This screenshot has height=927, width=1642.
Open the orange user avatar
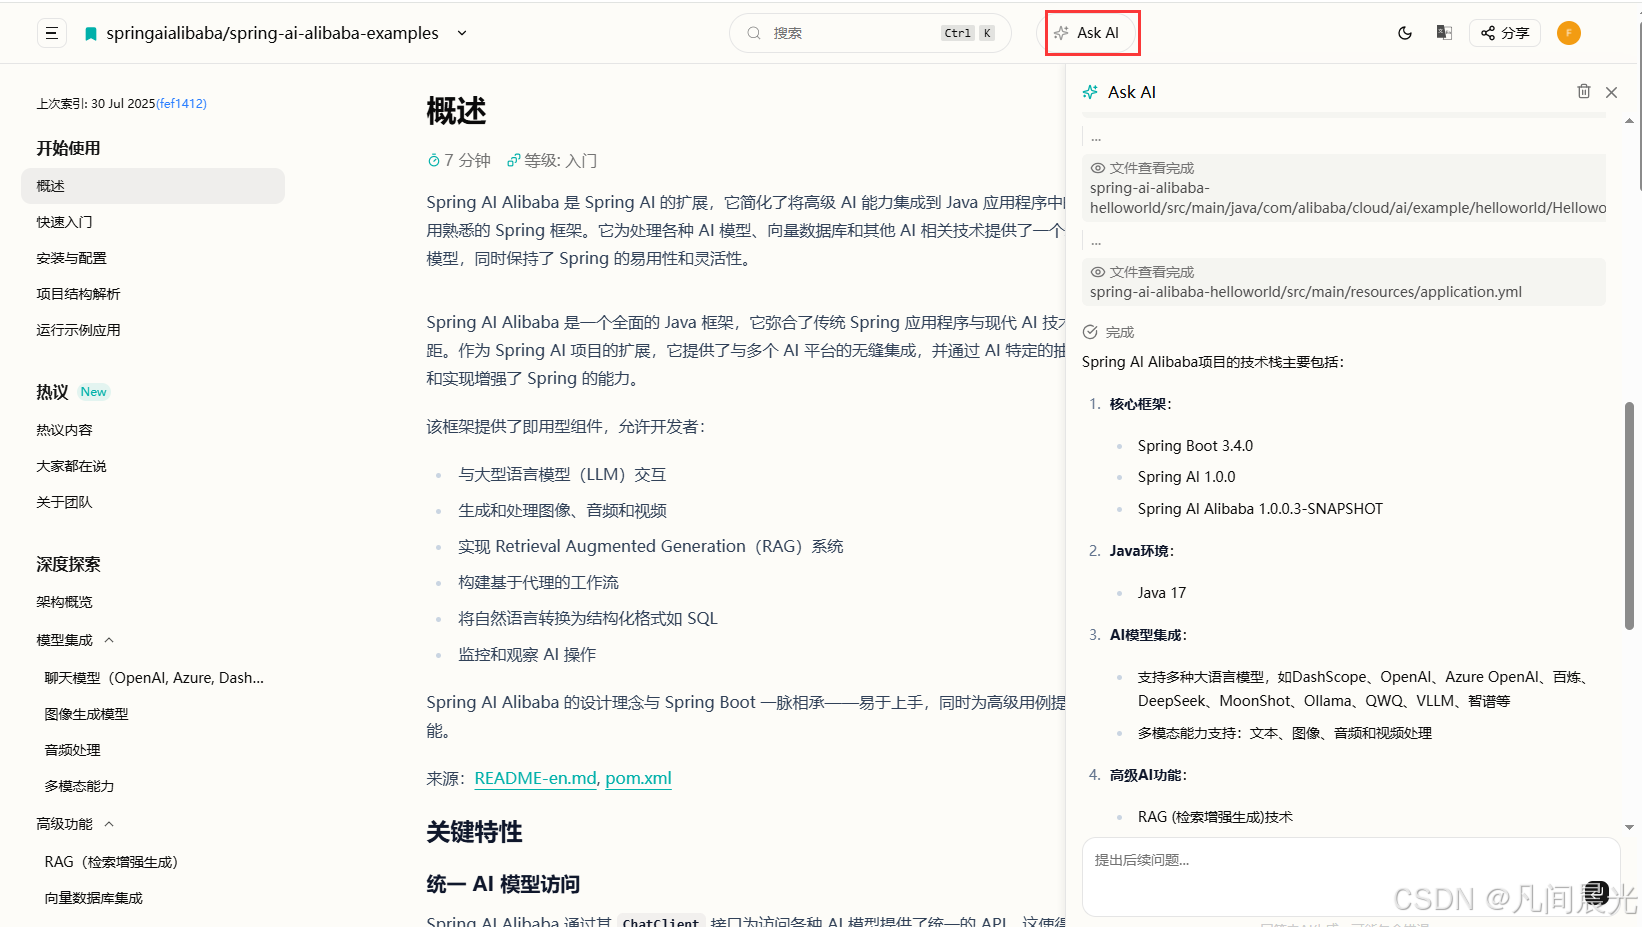pos(1569,33)
